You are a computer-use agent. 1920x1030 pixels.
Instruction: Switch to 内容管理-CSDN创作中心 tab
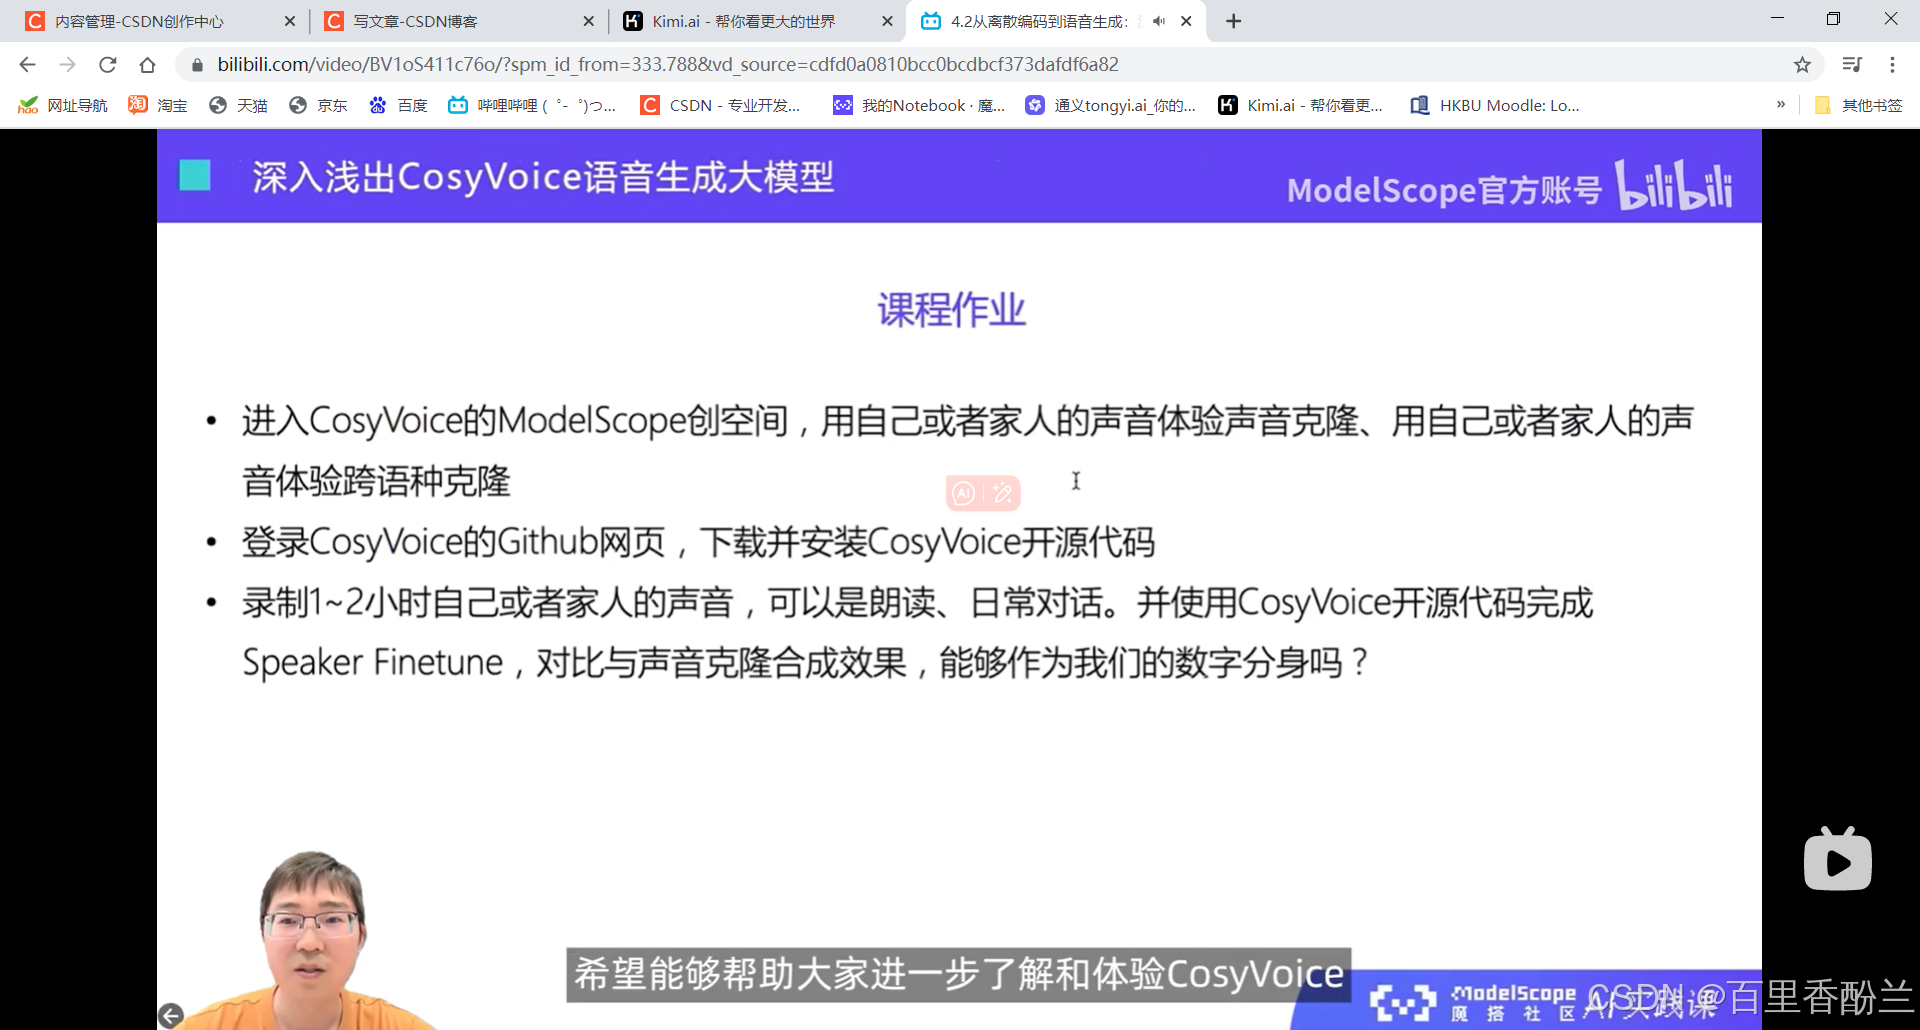tap(160, 21)
